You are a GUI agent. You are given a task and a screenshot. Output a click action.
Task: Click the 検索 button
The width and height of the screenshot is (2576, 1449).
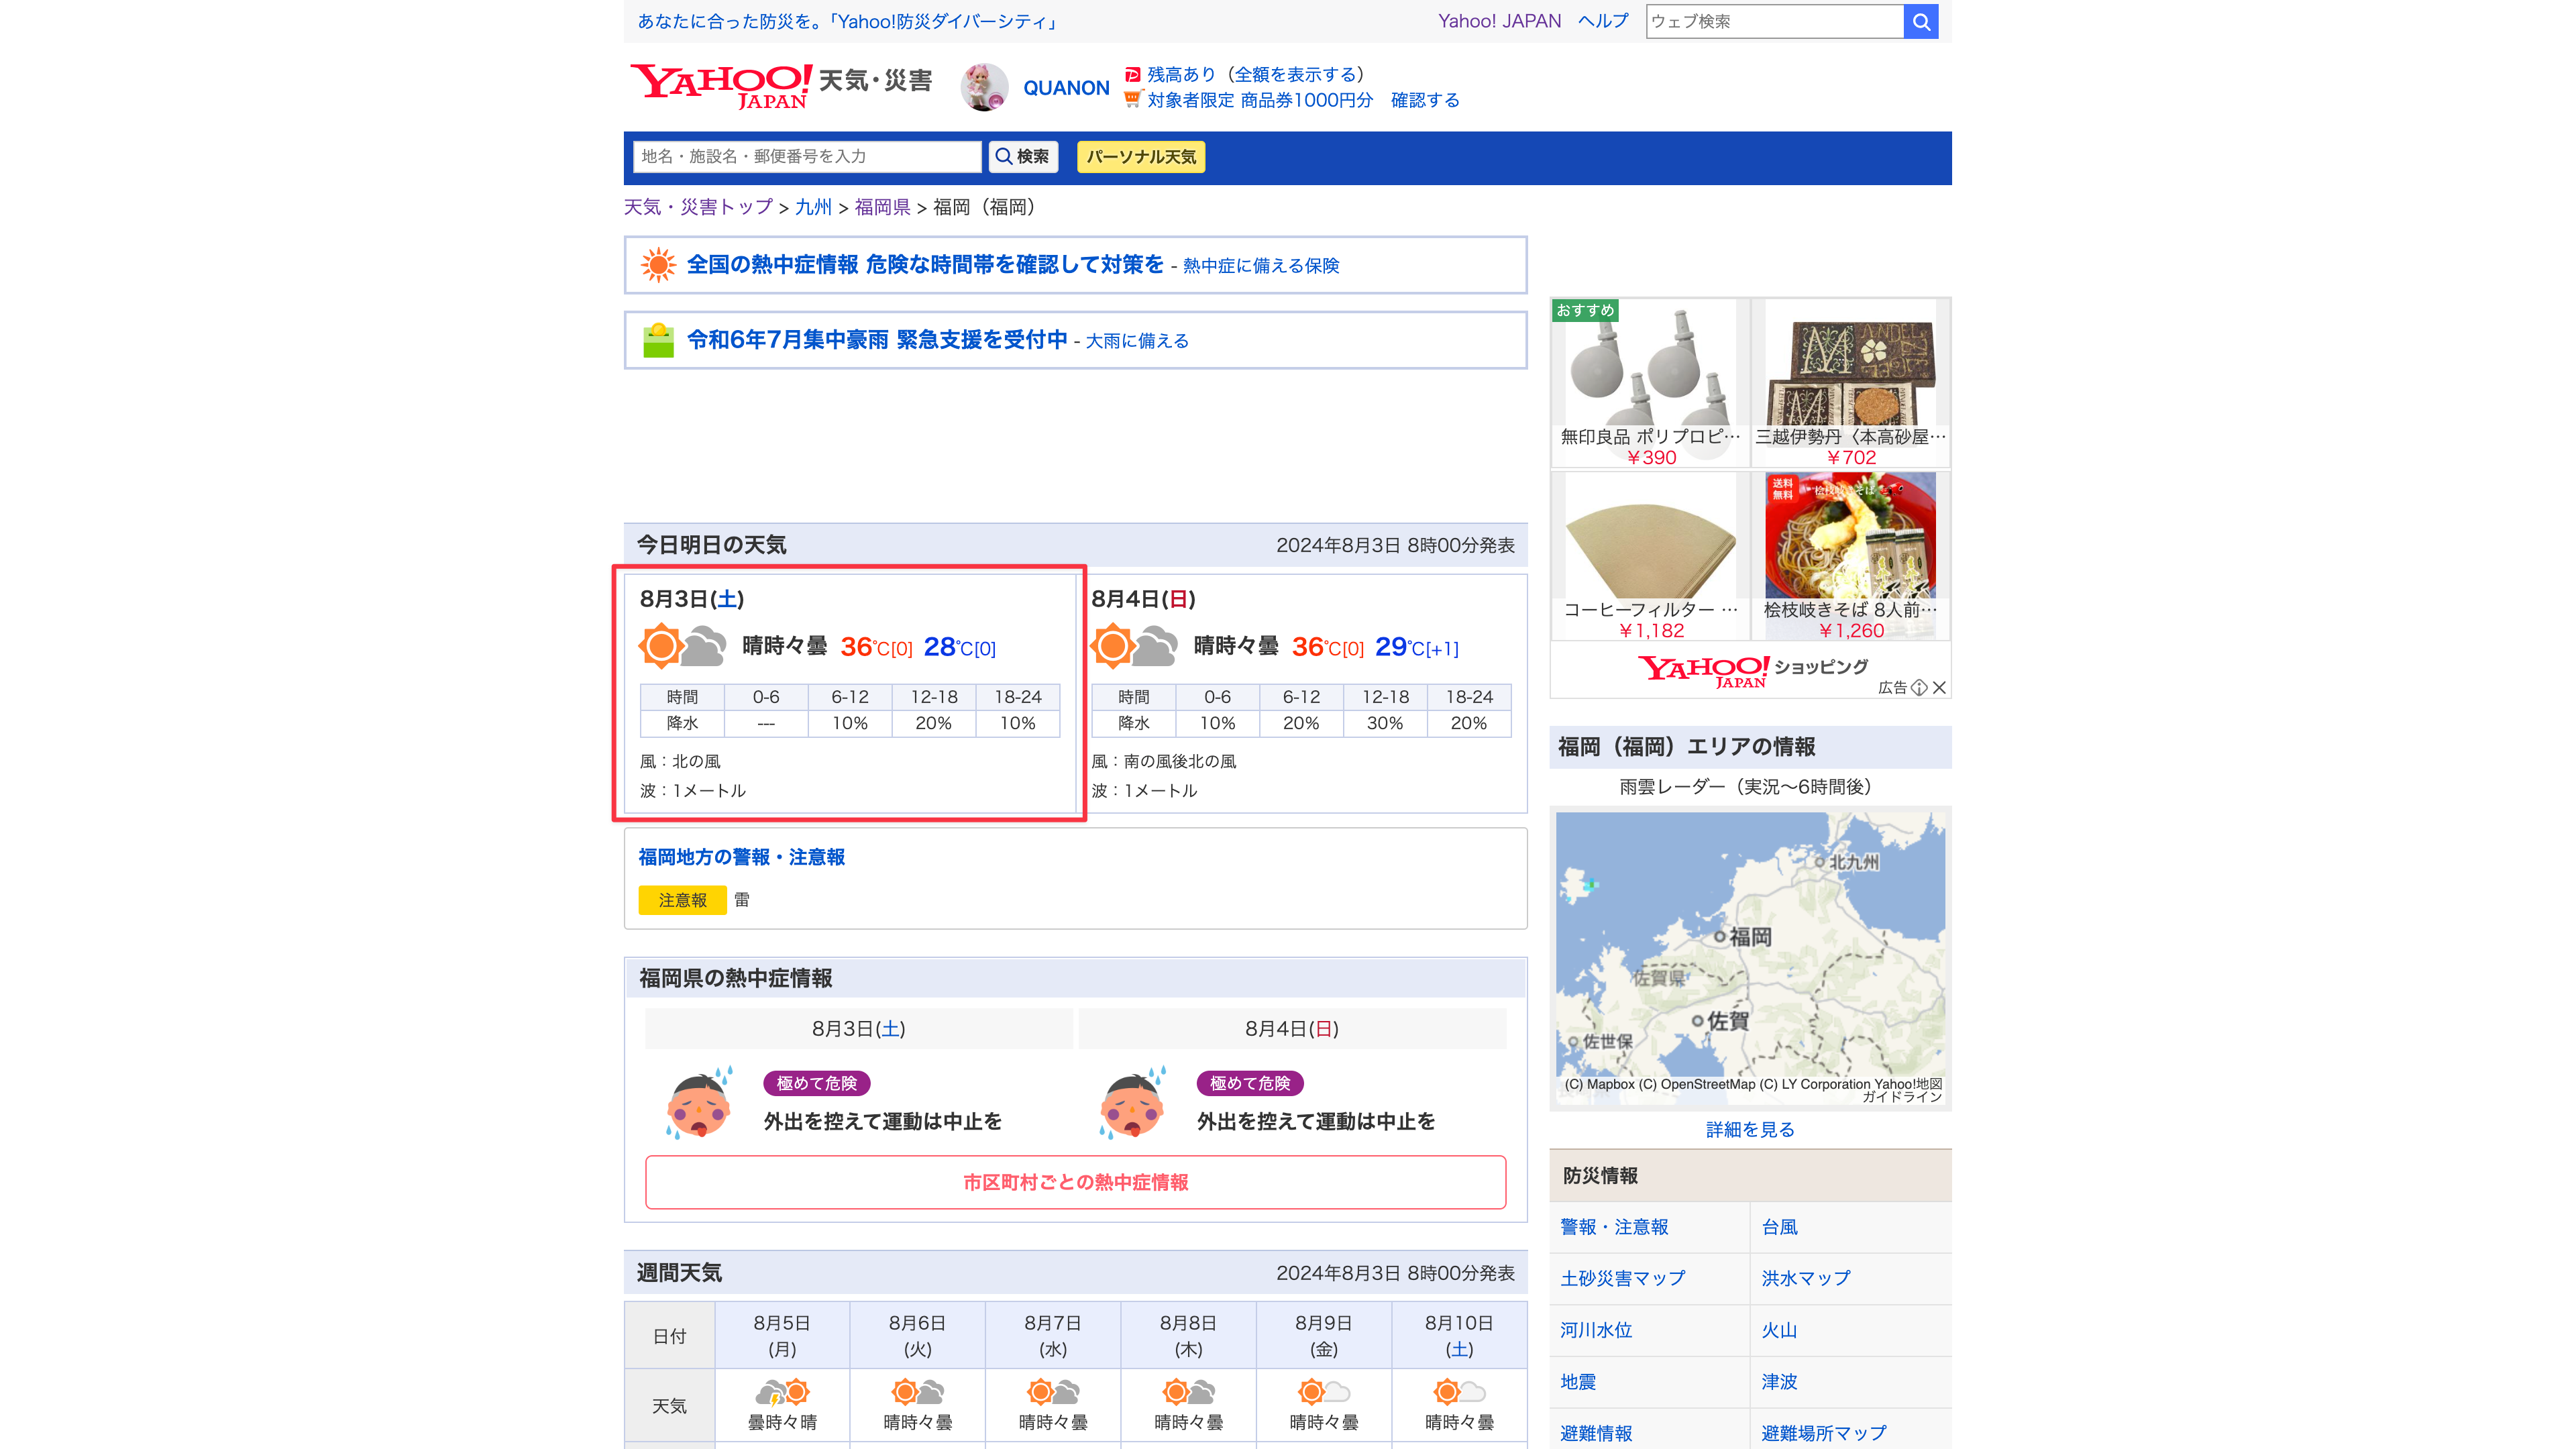(x=1022, y=157)
